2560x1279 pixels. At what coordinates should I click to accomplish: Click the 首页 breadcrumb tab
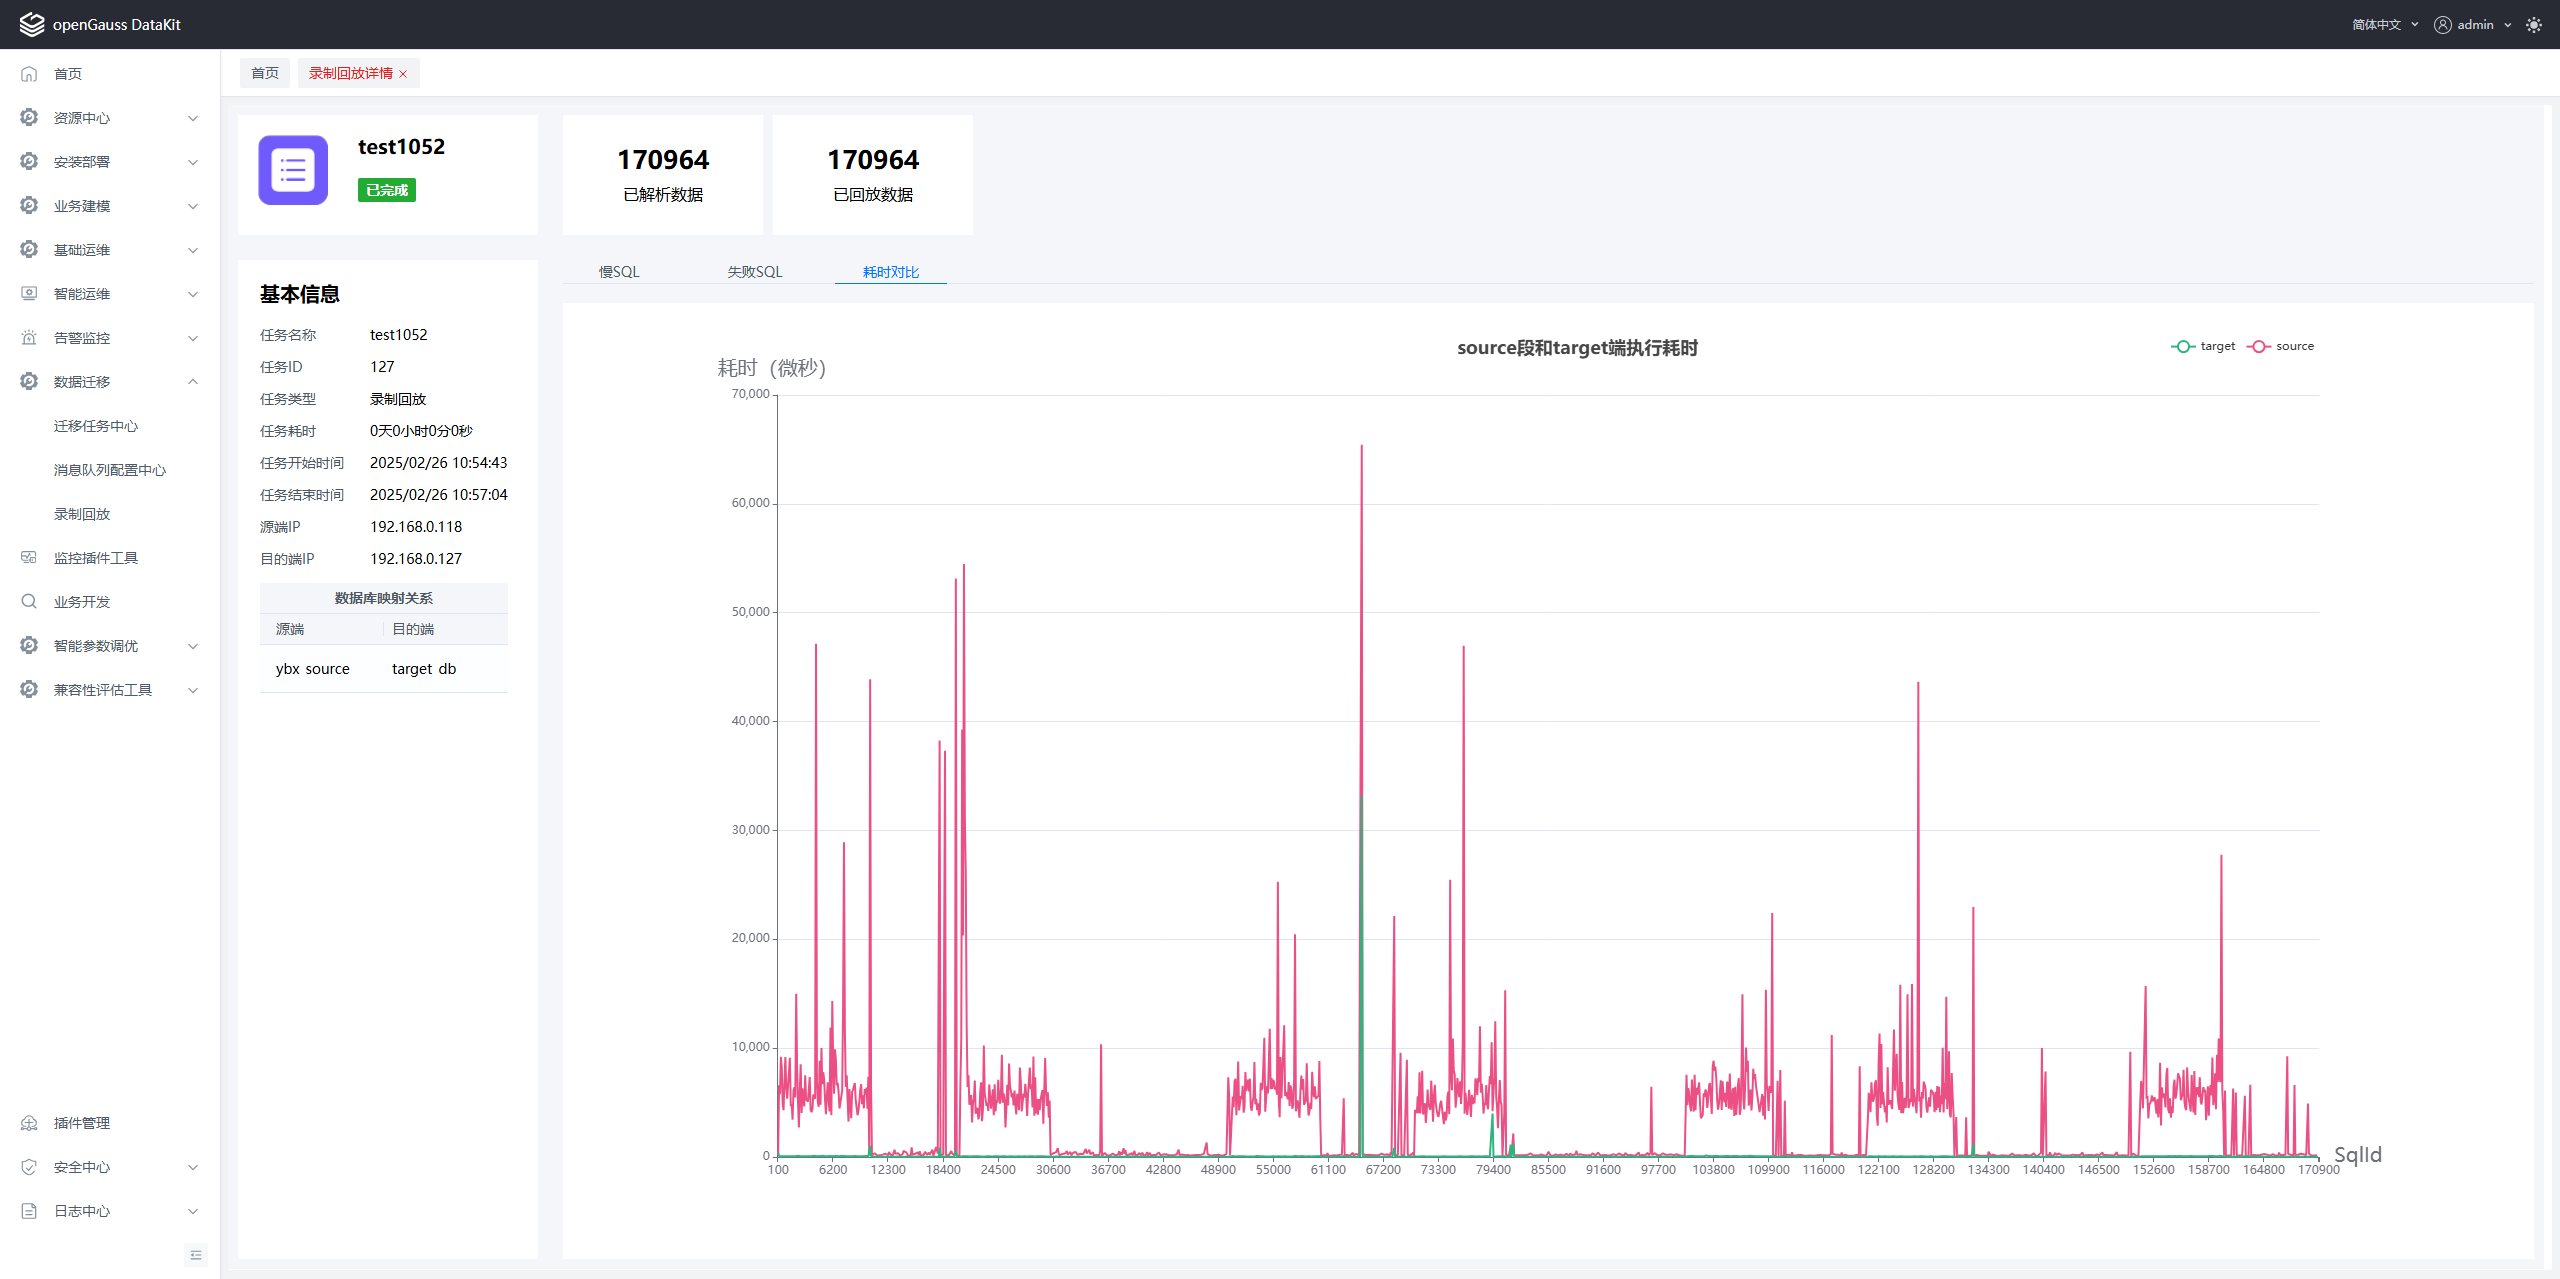point(265,74)
